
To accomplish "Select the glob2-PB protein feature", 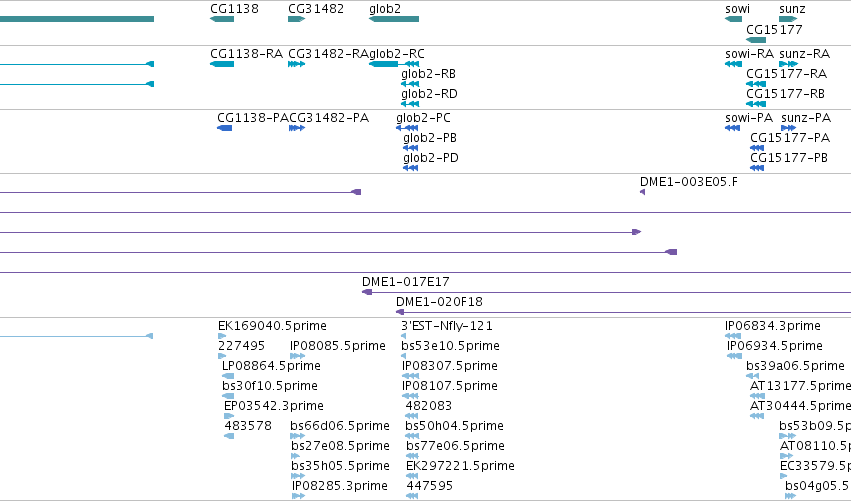I will click(x=411, y=148).
